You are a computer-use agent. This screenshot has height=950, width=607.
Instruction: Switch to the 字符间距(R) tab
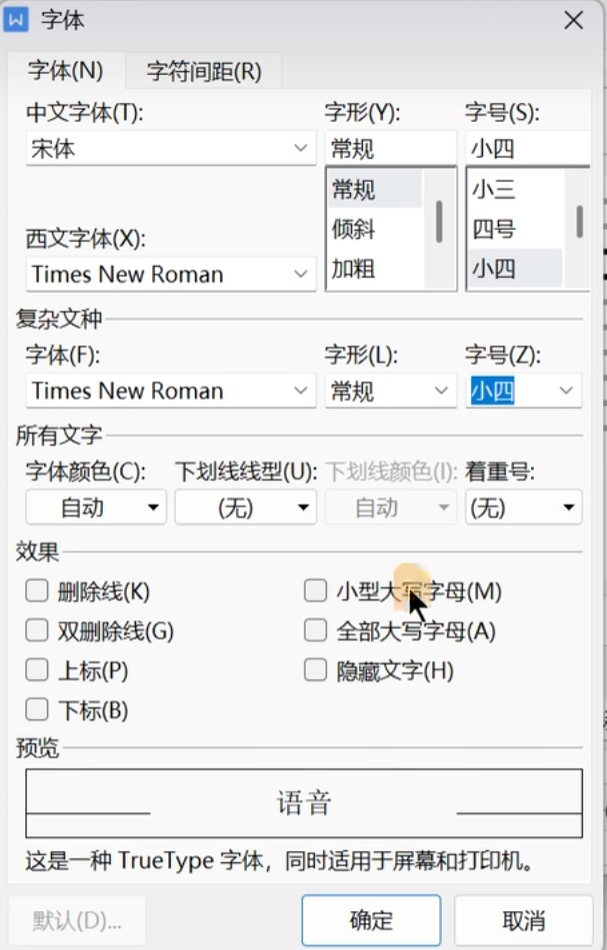coord(204,71)
